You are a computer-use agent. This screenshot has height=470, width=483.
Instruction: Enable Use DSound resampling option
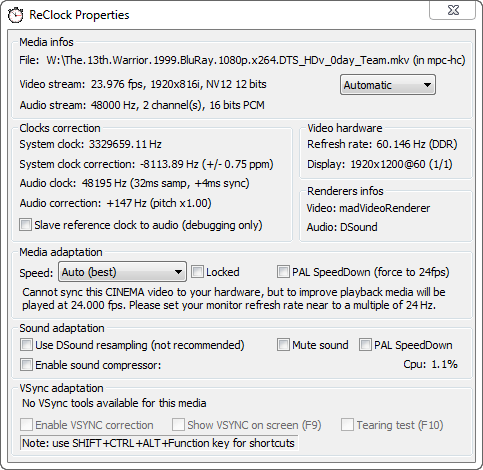26,345
